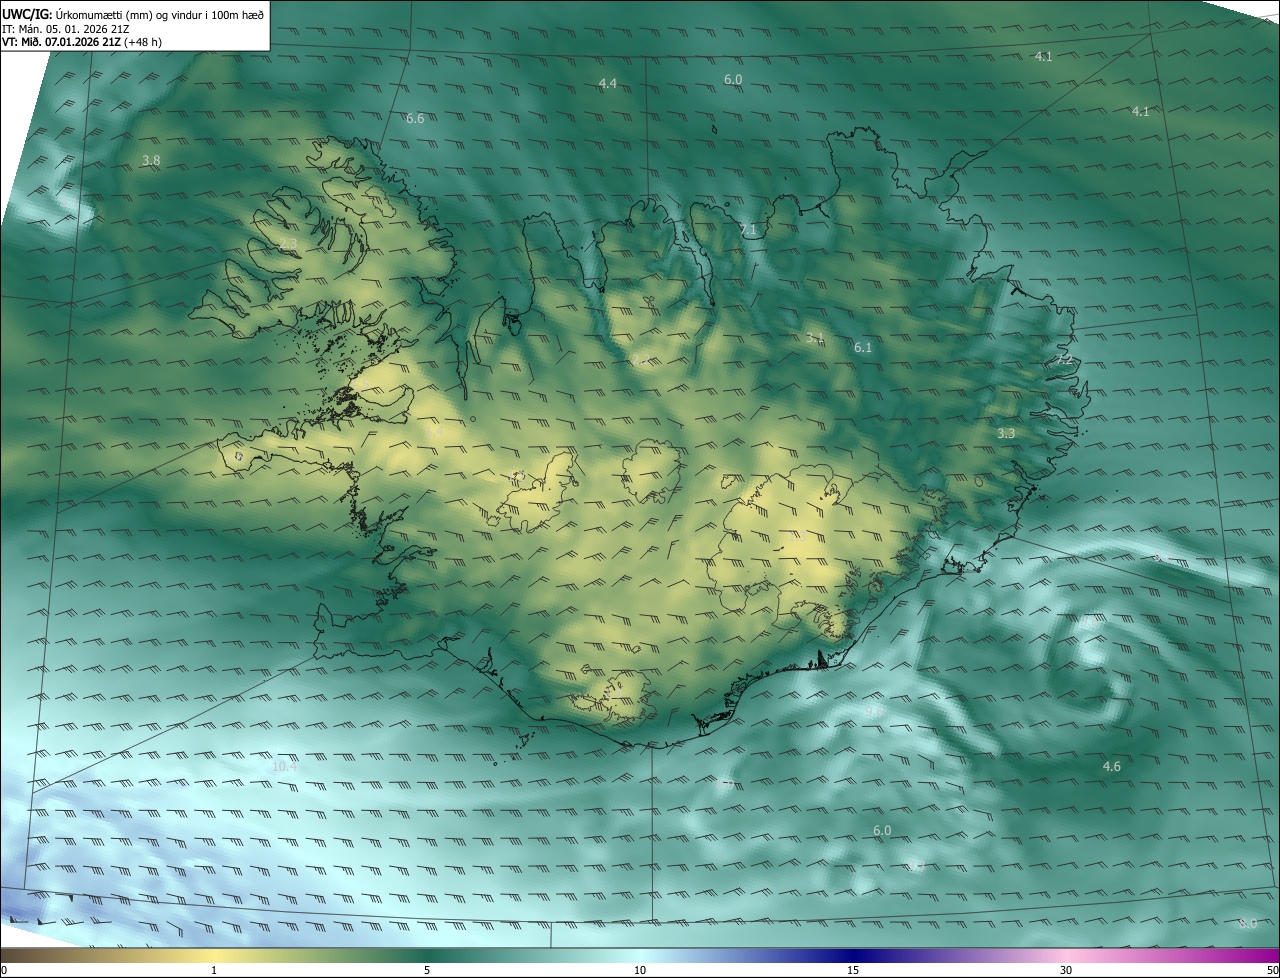The image size is (1280, 978).
Task: Click the 6.0 value south of Iceland
Action: tap(882, 830)
